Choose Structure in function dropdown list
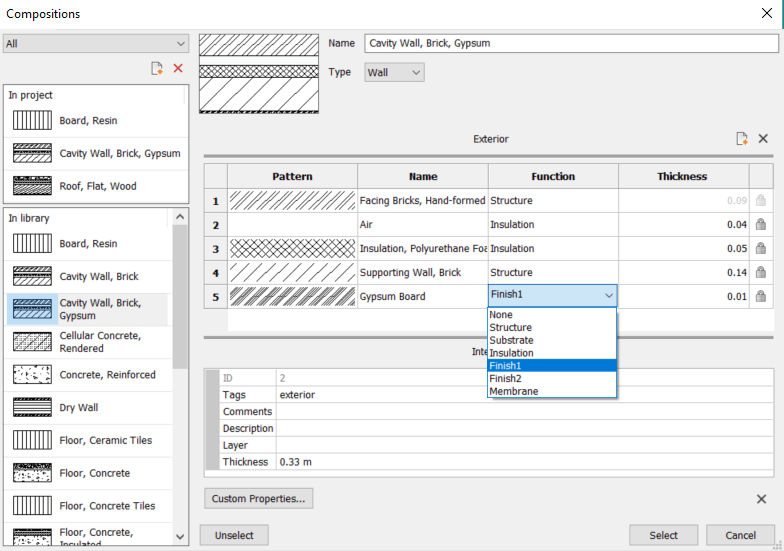Screen dimensions: 784x551 [552, 328]
